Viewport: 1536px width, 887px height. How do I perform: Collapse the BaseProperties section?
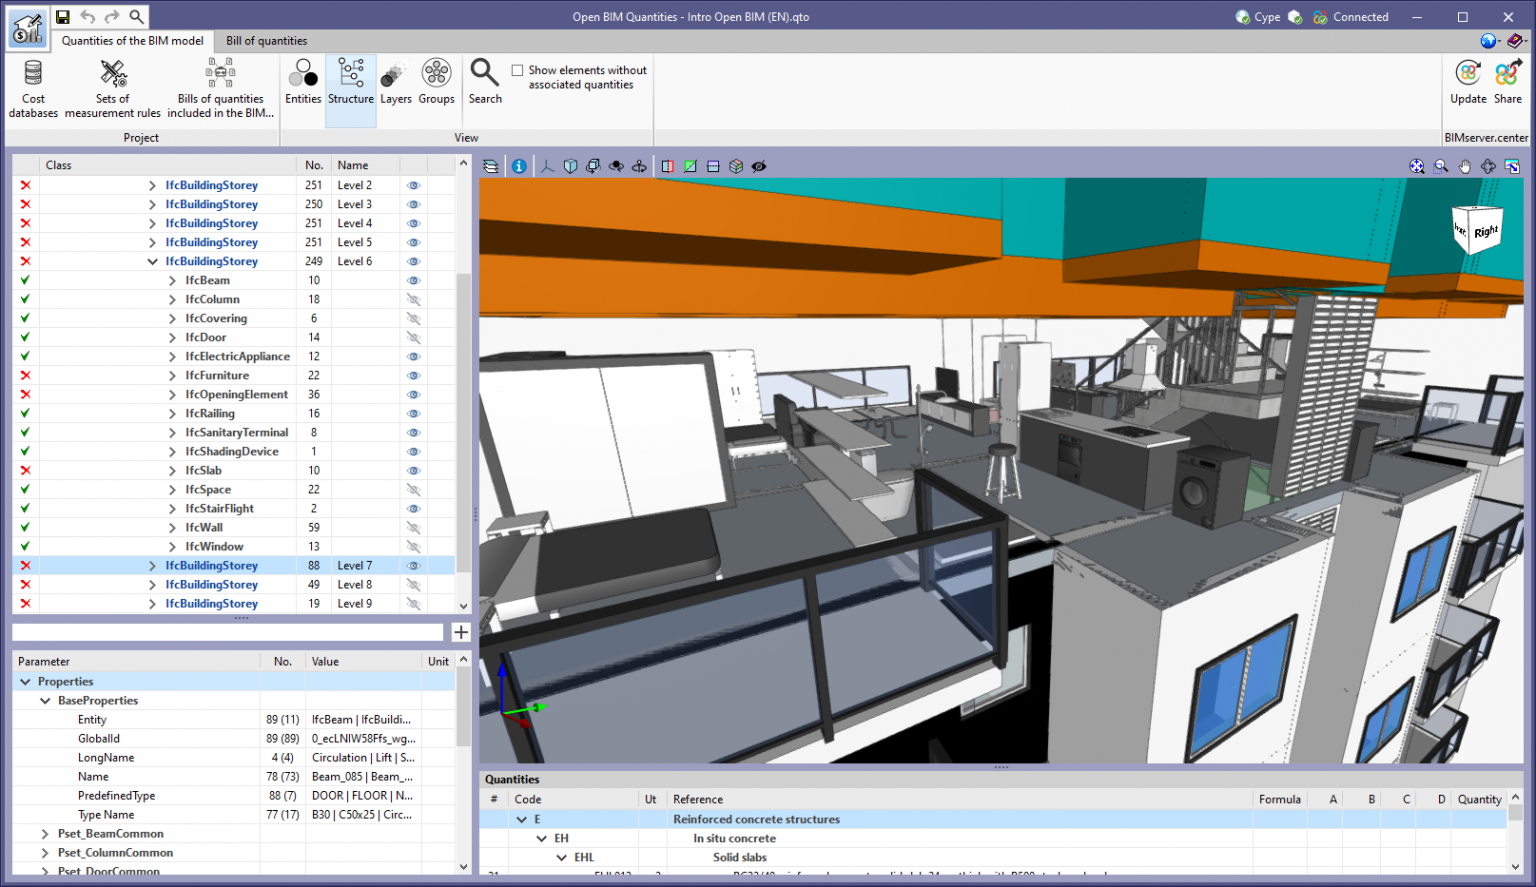point(44,700)
